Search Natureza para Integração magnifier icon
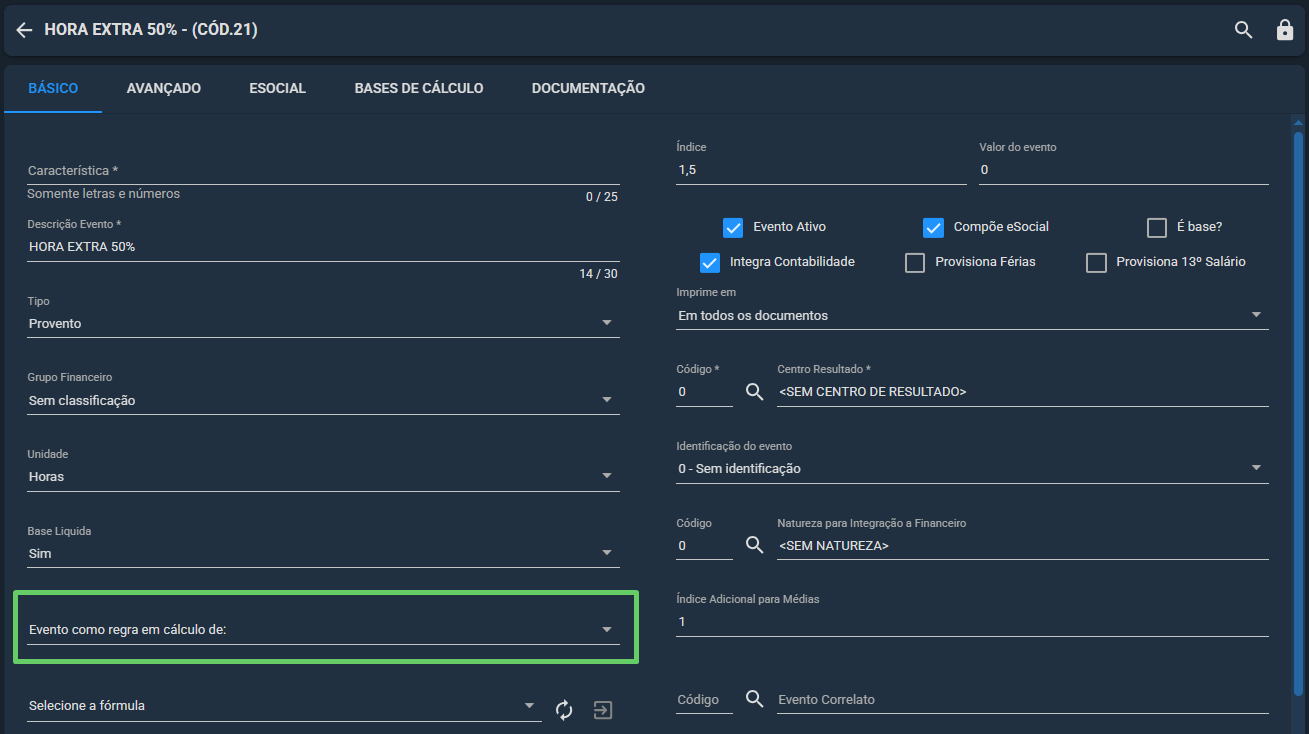1309x734 pixels. [755, 546]
